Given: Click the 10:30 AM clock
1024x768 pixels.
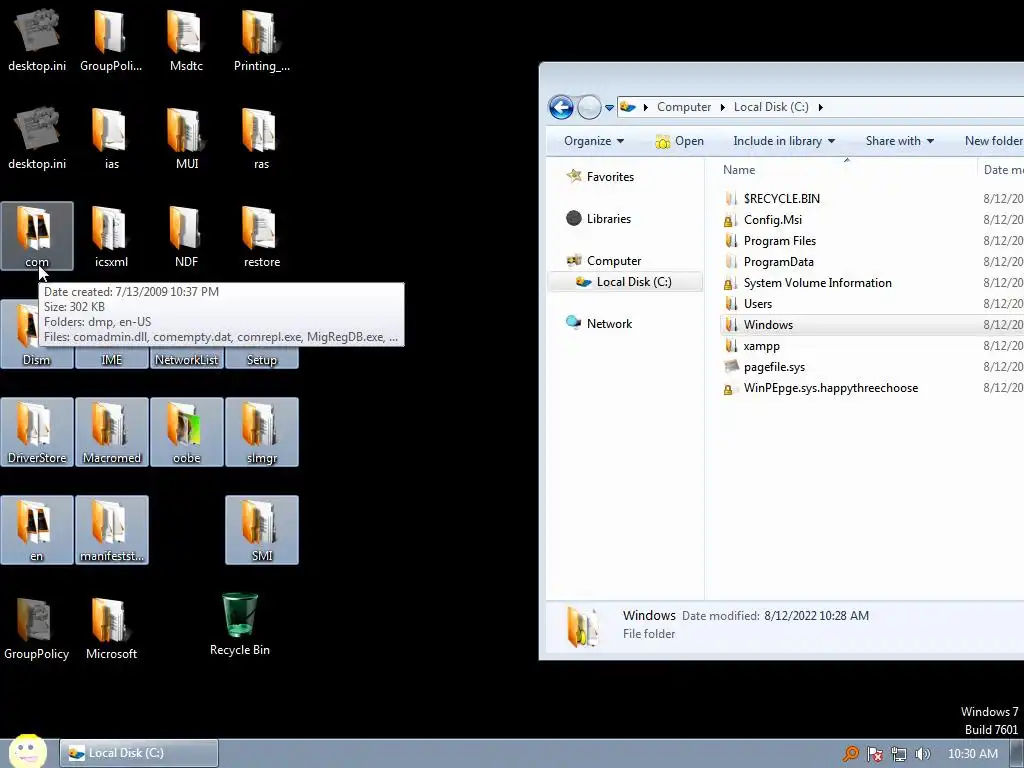Looking at the screenshot, I should (972, 754).
